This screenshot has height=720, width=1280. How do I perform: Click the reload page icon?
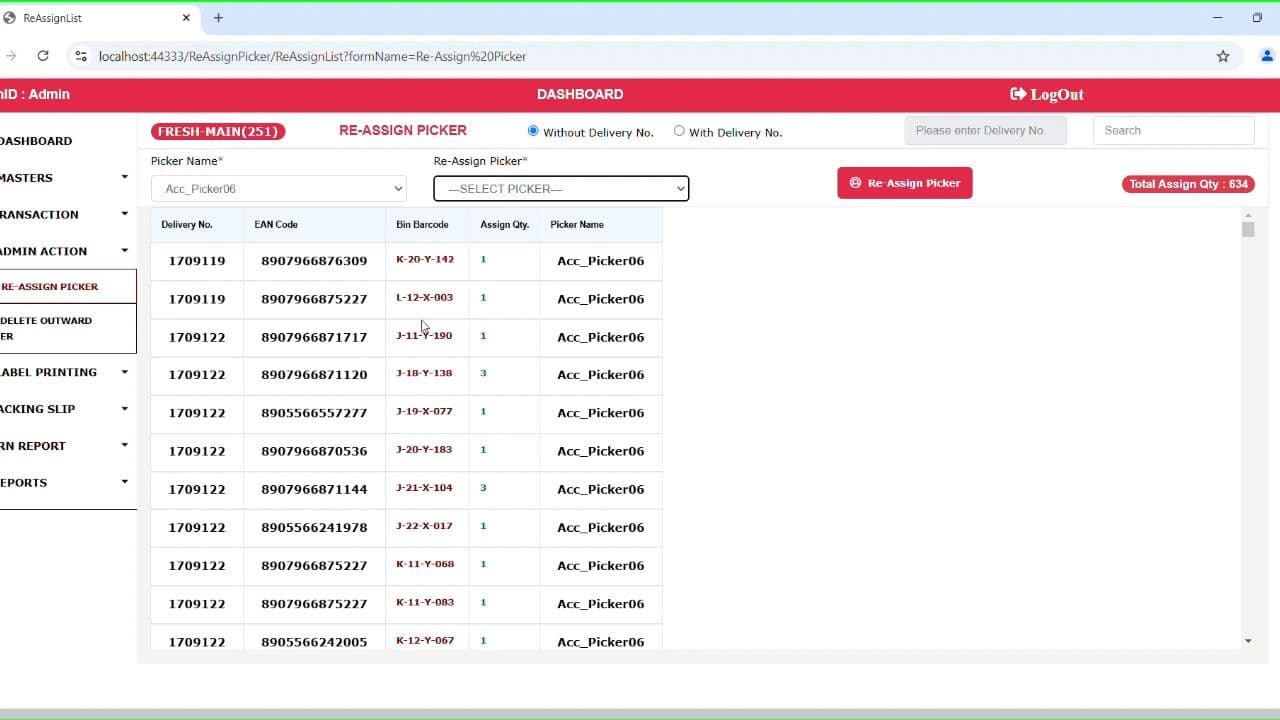pyautogui.click(x=42, y=57)
